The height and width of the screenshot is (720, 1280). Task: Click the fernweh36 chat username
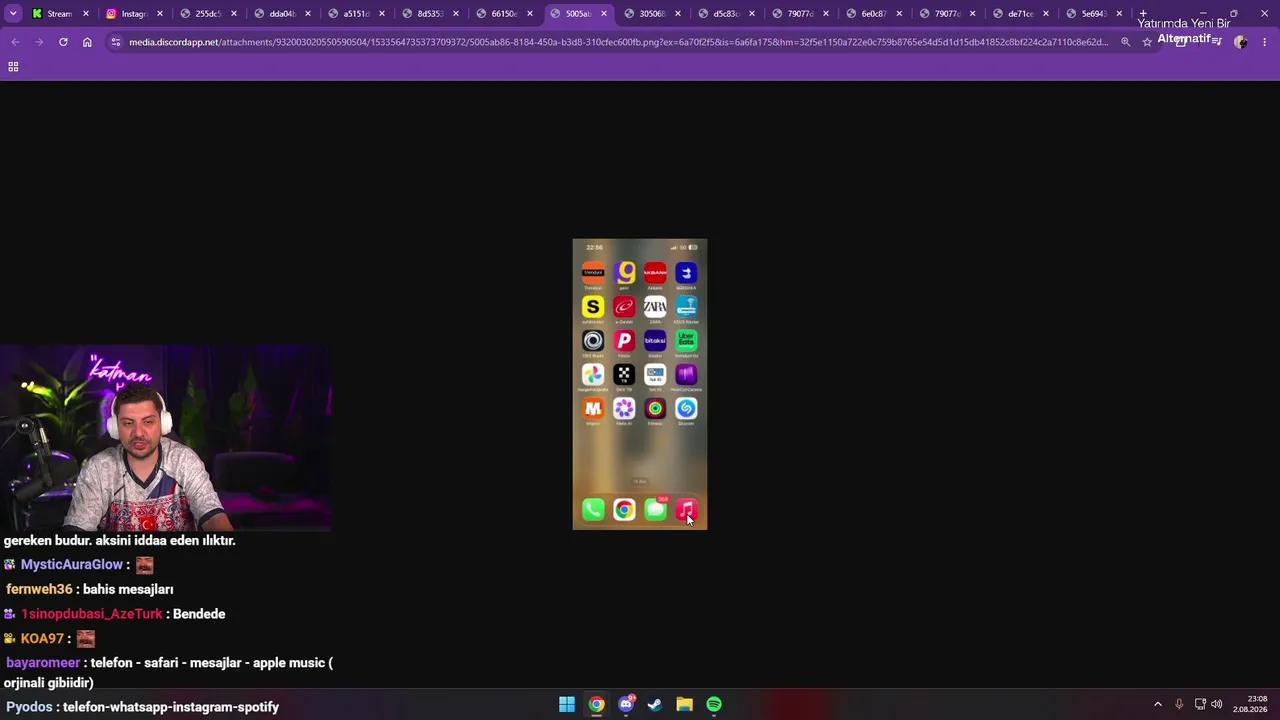coord(39,589)
